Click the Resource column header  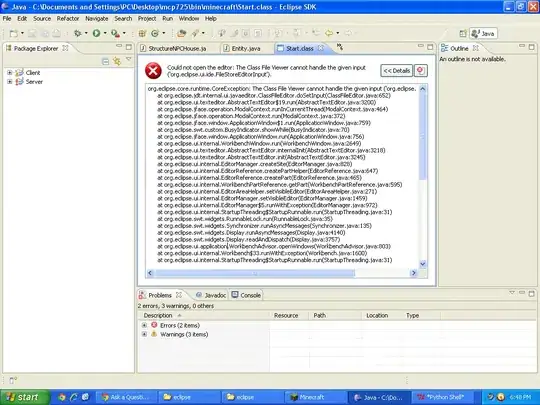click(x=290, y=315)
